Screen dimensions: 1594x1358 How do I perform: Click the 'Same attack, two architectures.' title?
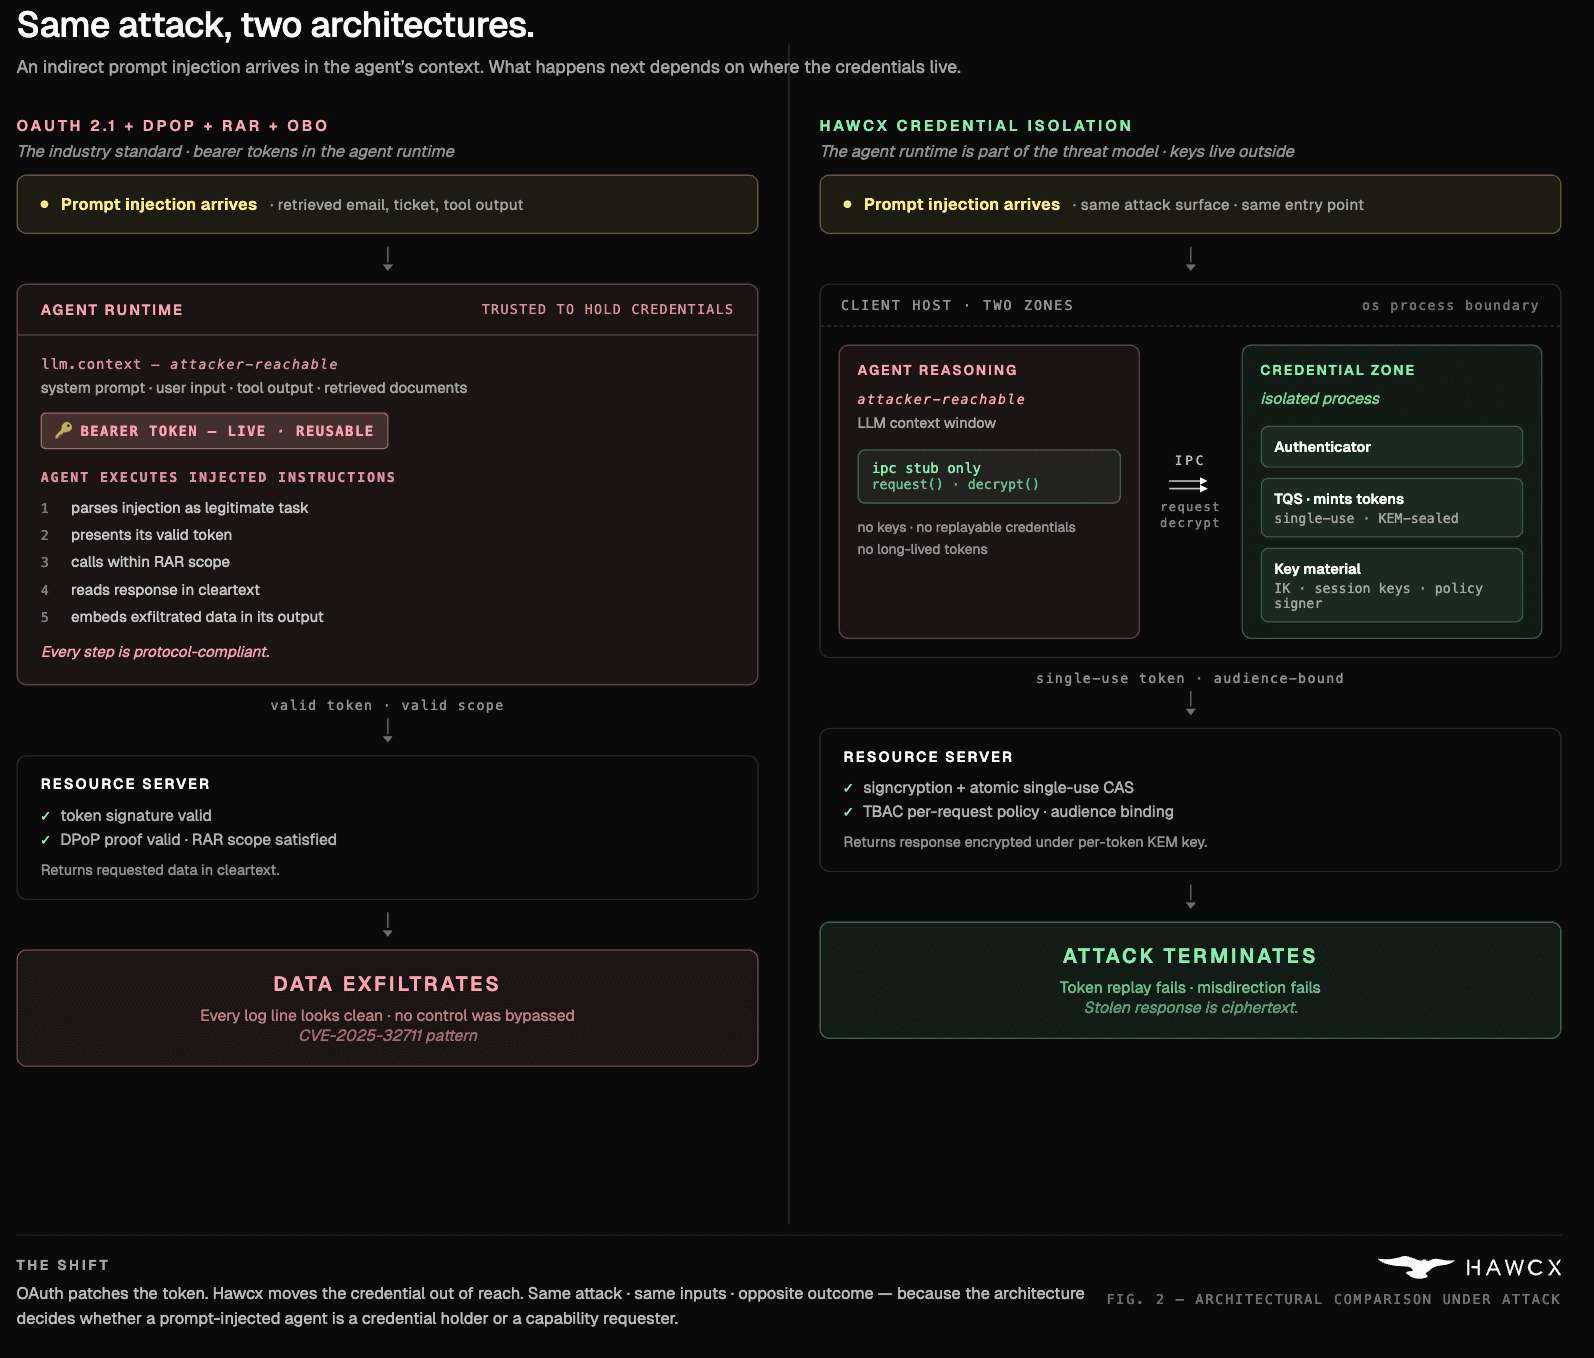tap(276, 25)
